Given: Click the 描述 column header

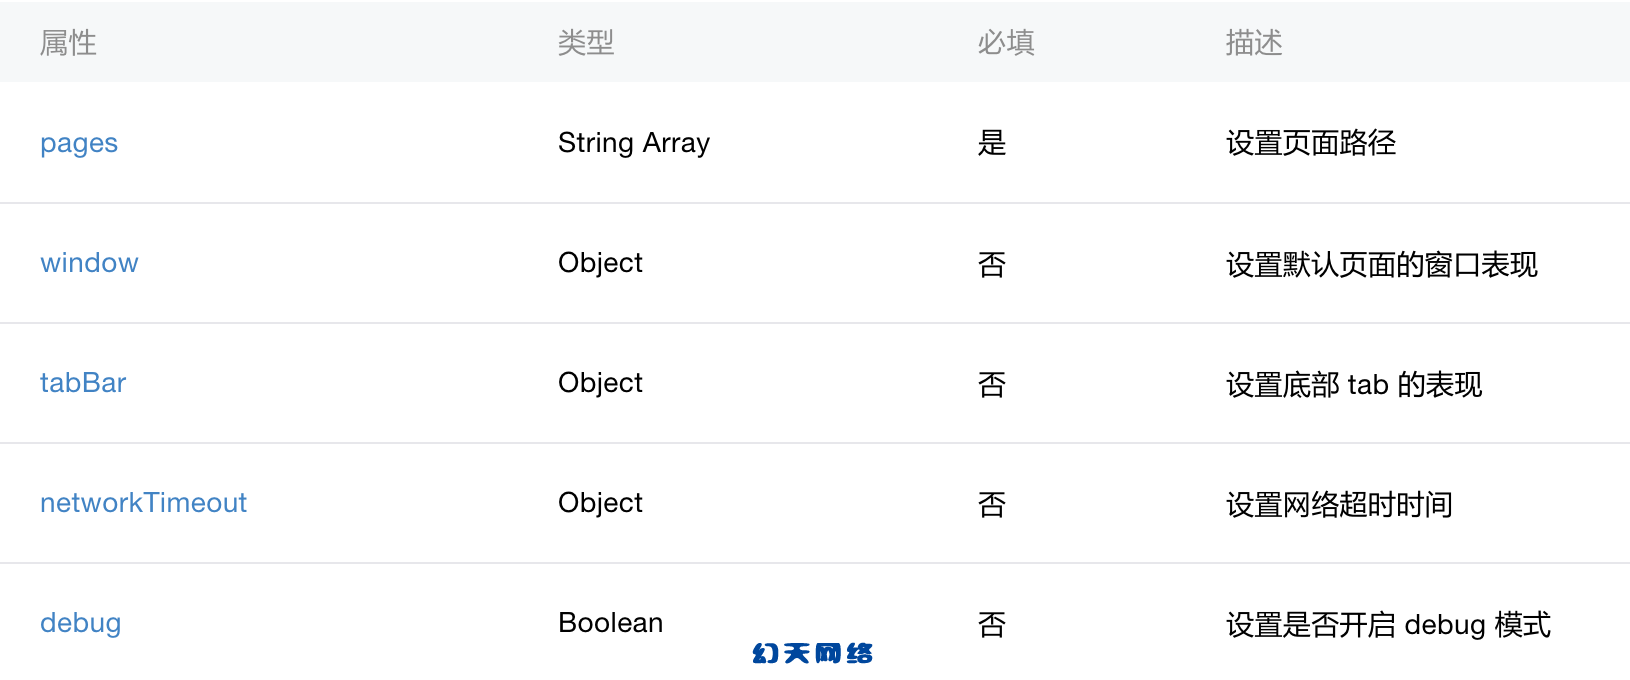Looking at the screenshot, I should [1254, 43].
